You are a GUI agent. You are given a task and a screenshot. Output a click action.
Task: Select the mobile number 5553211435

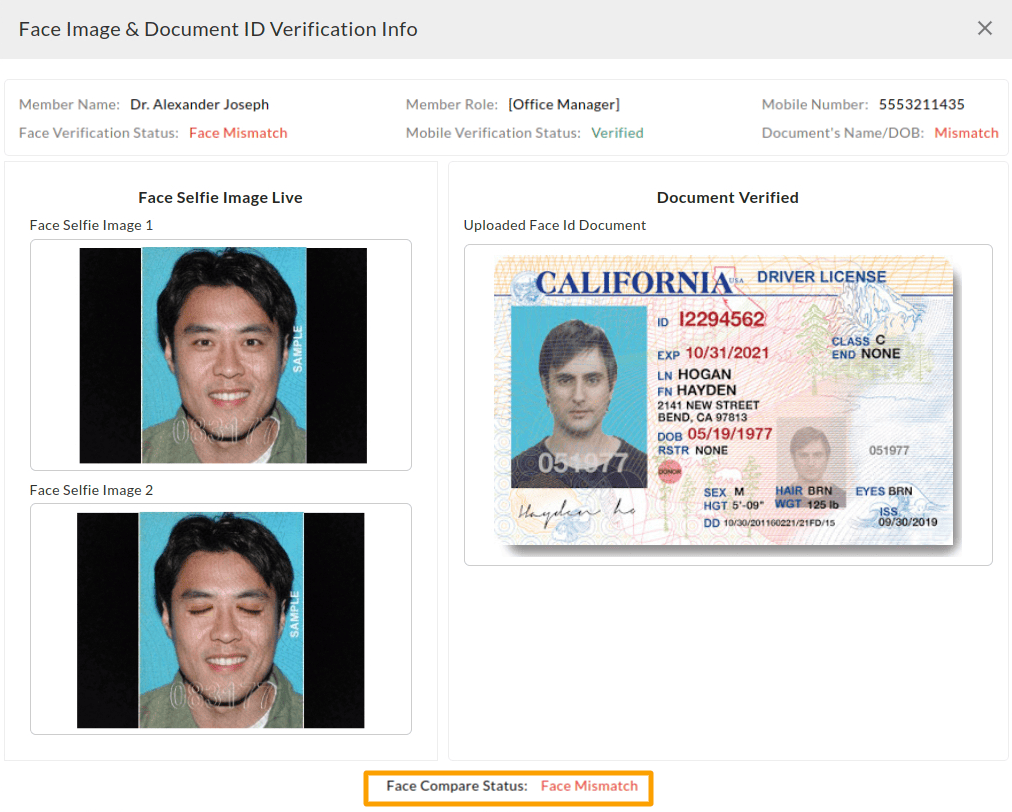(x=922, y=103)
